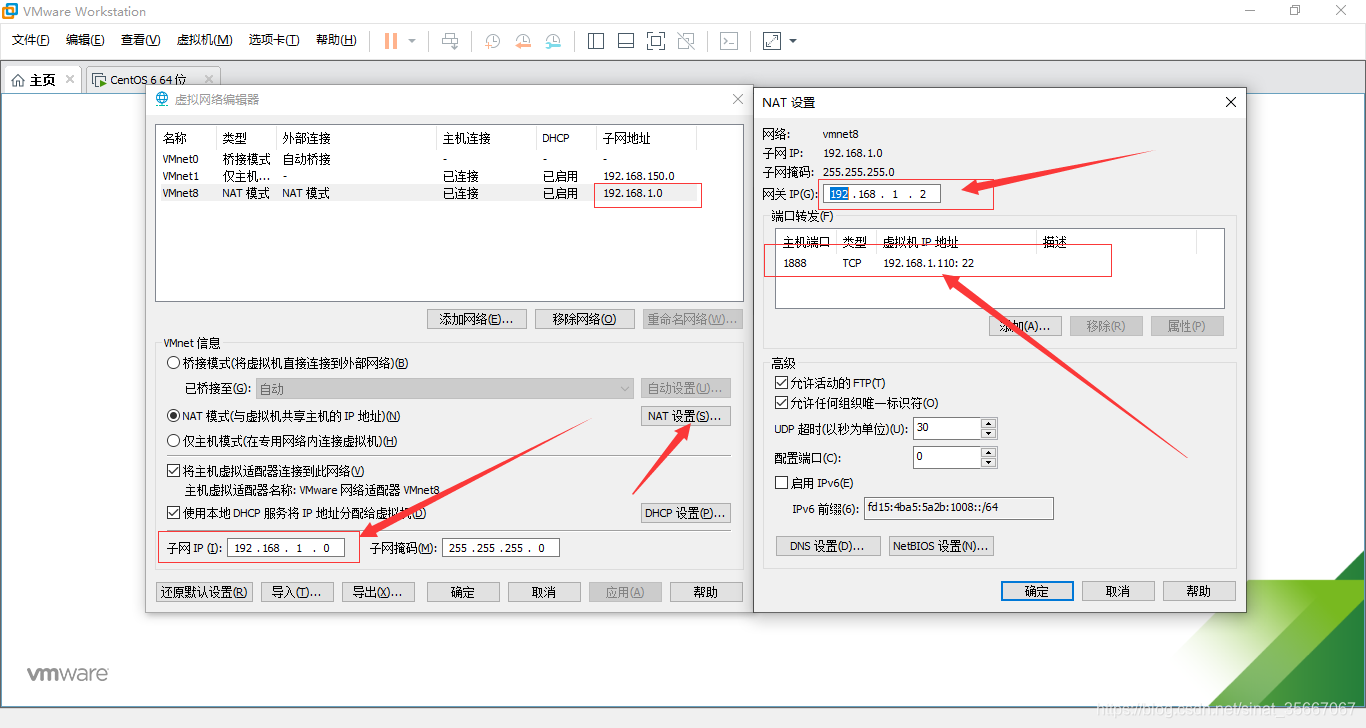Viewport: 1366px width, 728px height.
Task: Click the 导入(T)... button
Action: [297, 592]
